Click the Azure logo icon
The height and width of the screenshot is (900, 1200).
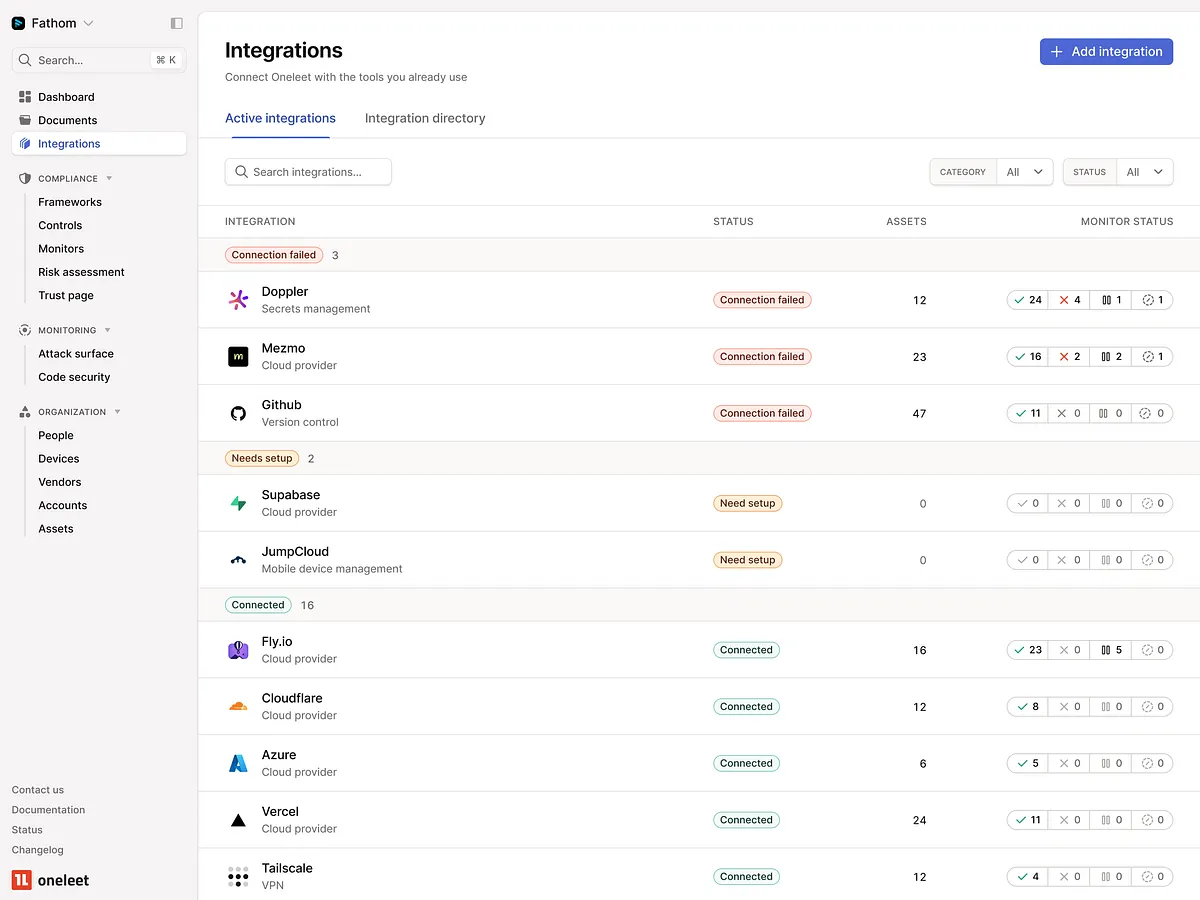coord(238,764)
